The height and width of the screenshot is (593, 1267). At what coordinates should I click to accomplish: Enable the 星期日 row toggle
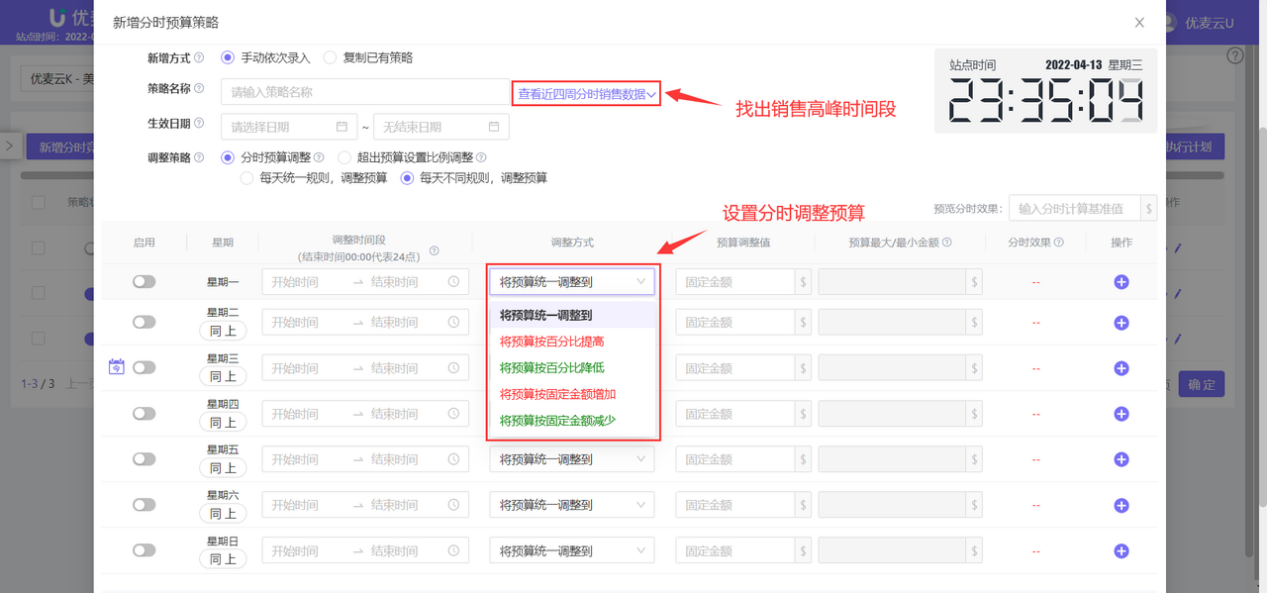143,549
